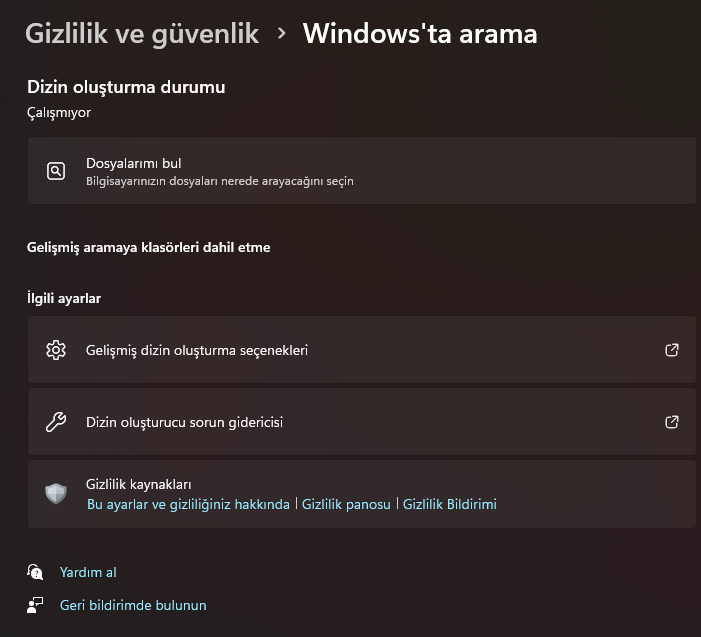Click the Geri bildirimde bulunun feedback icon

(x=36, y=605)
